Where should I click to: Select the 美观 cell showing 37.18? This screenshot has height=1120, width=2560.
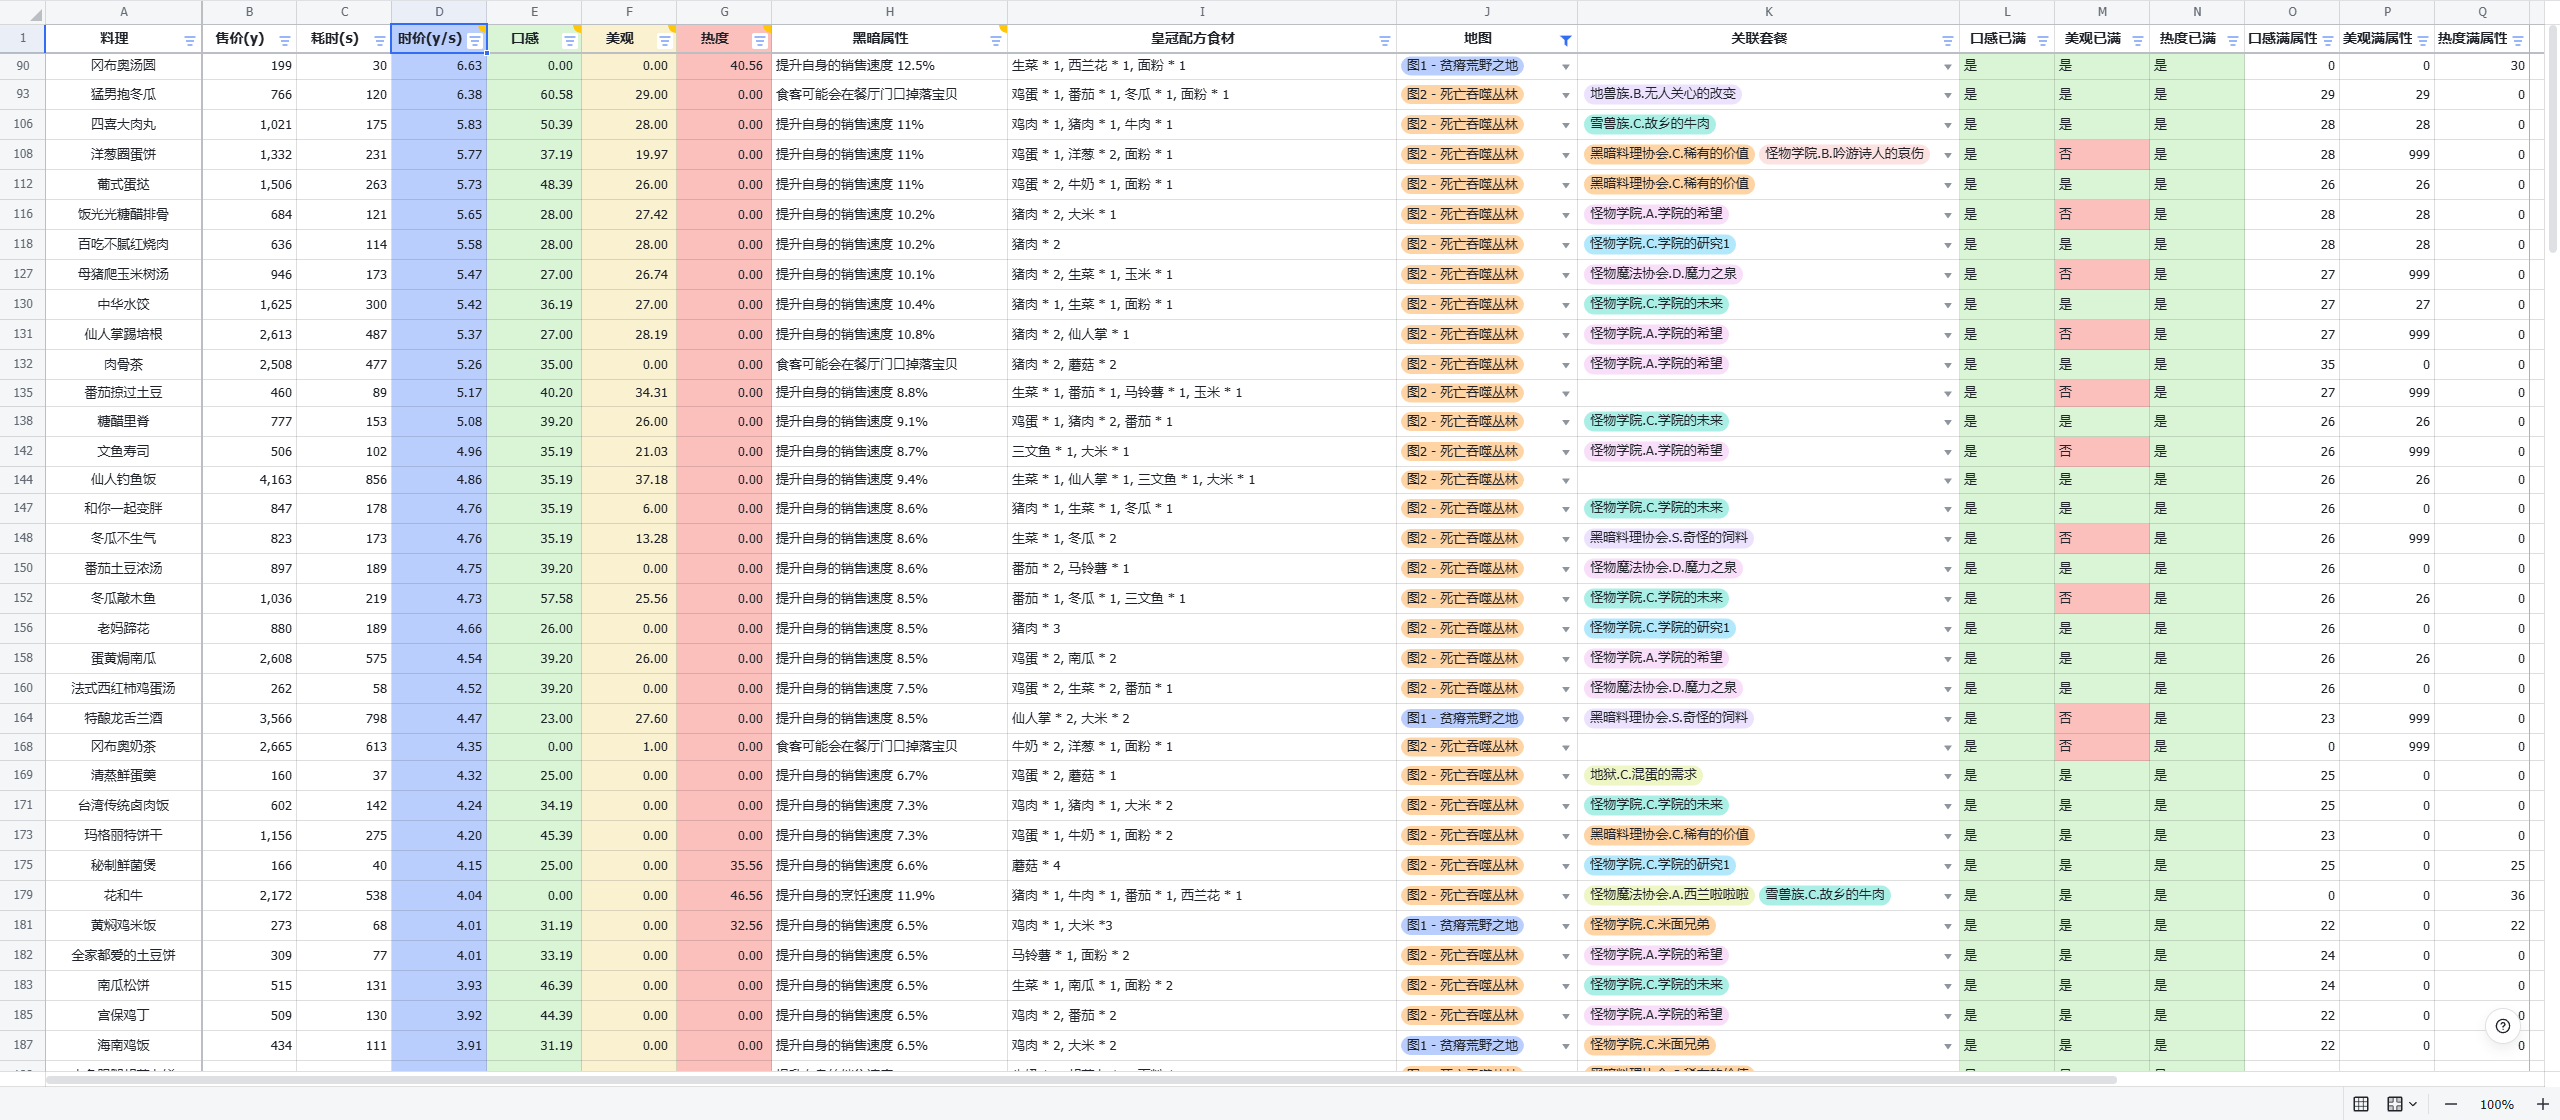(629, 480)
